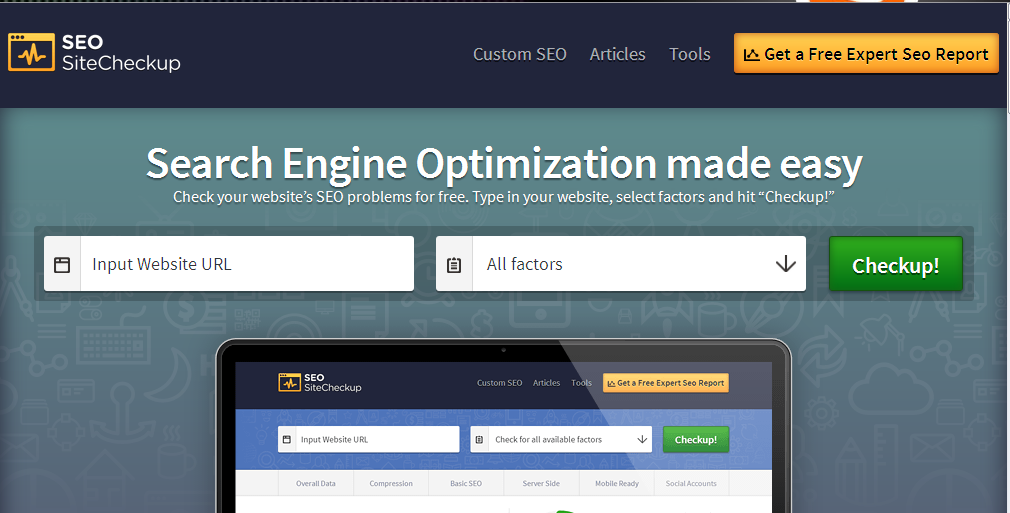
Task: Click Mobile Ready tab in laptop preview
Action: point(616,483)
